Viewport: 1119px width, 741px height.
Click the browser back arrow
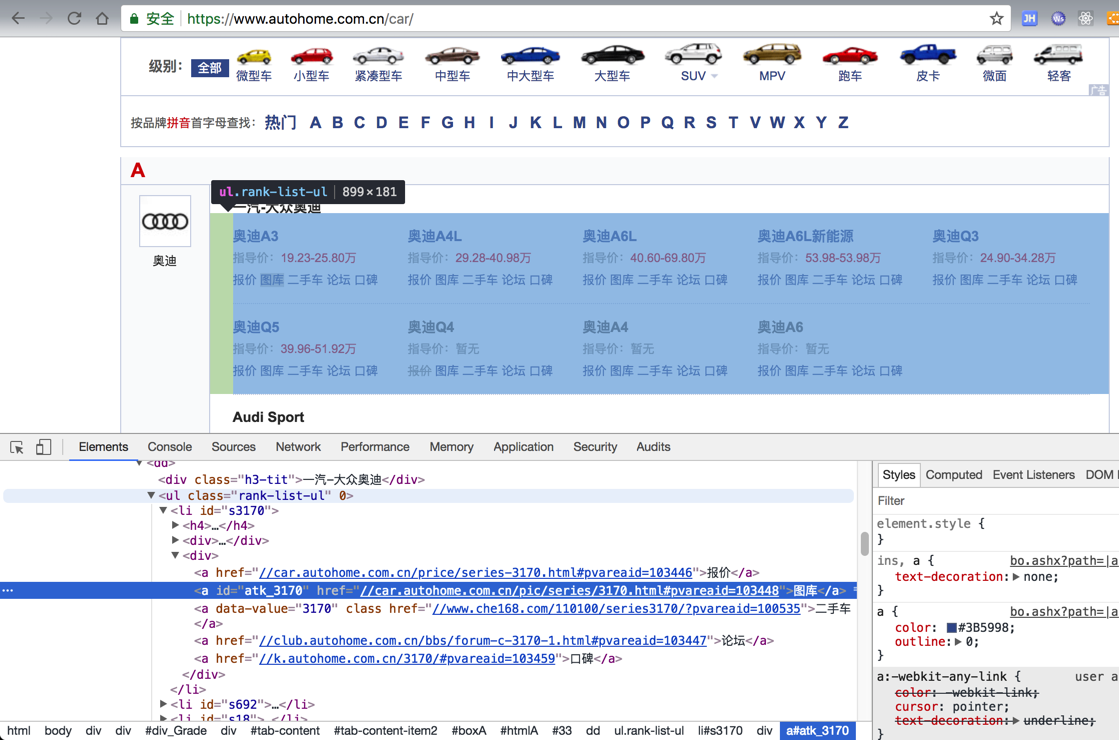tap(19, 19)
